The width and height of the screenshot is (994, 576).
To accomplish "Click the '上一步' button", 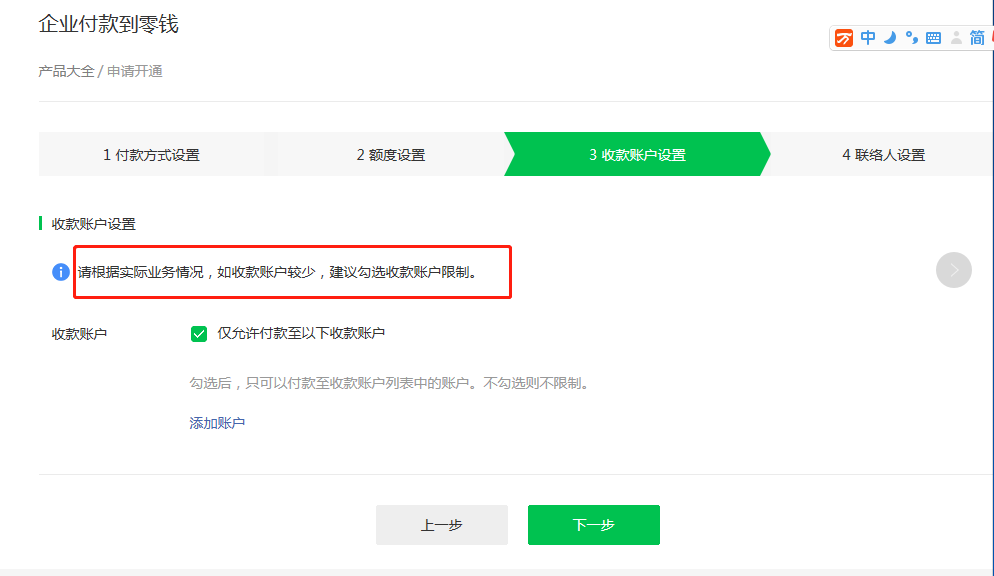I will [x=442, y=525].
